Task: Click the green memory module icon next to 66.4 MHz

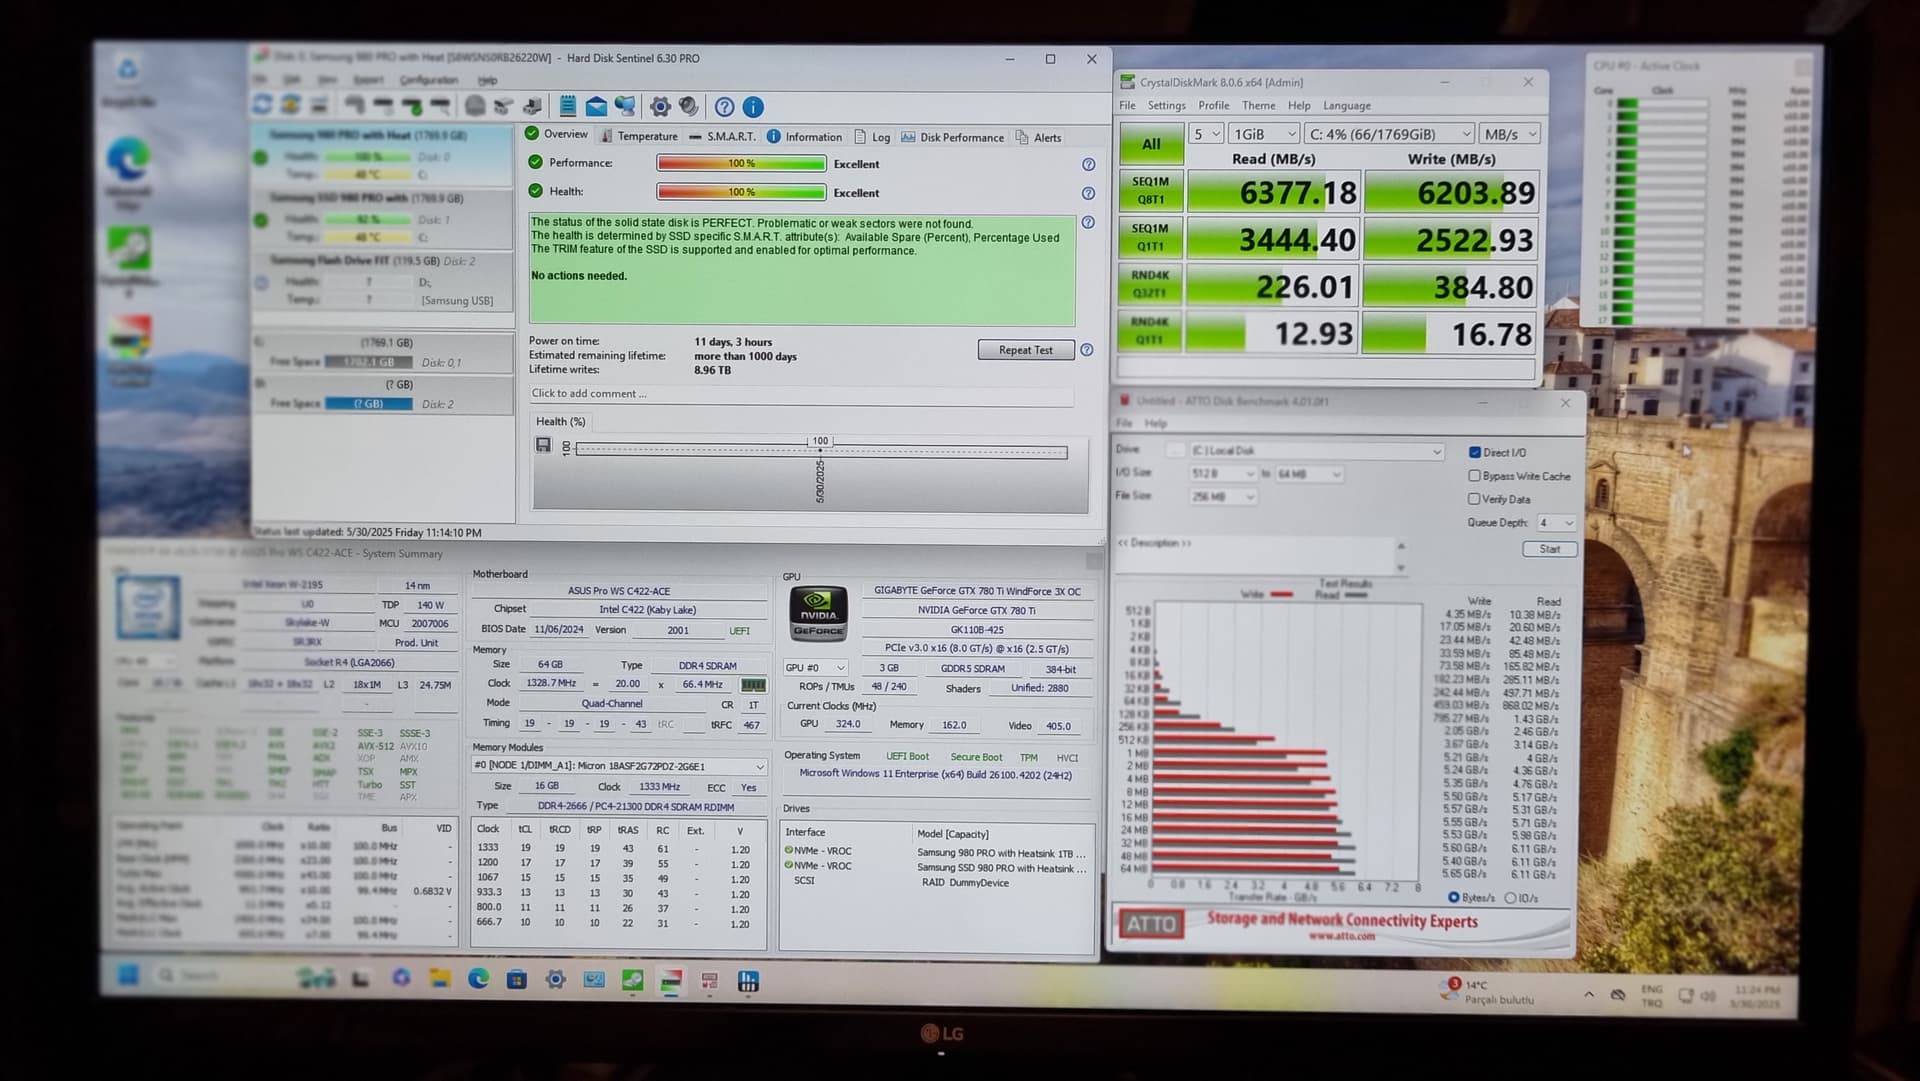Action: tap(753, 685)
